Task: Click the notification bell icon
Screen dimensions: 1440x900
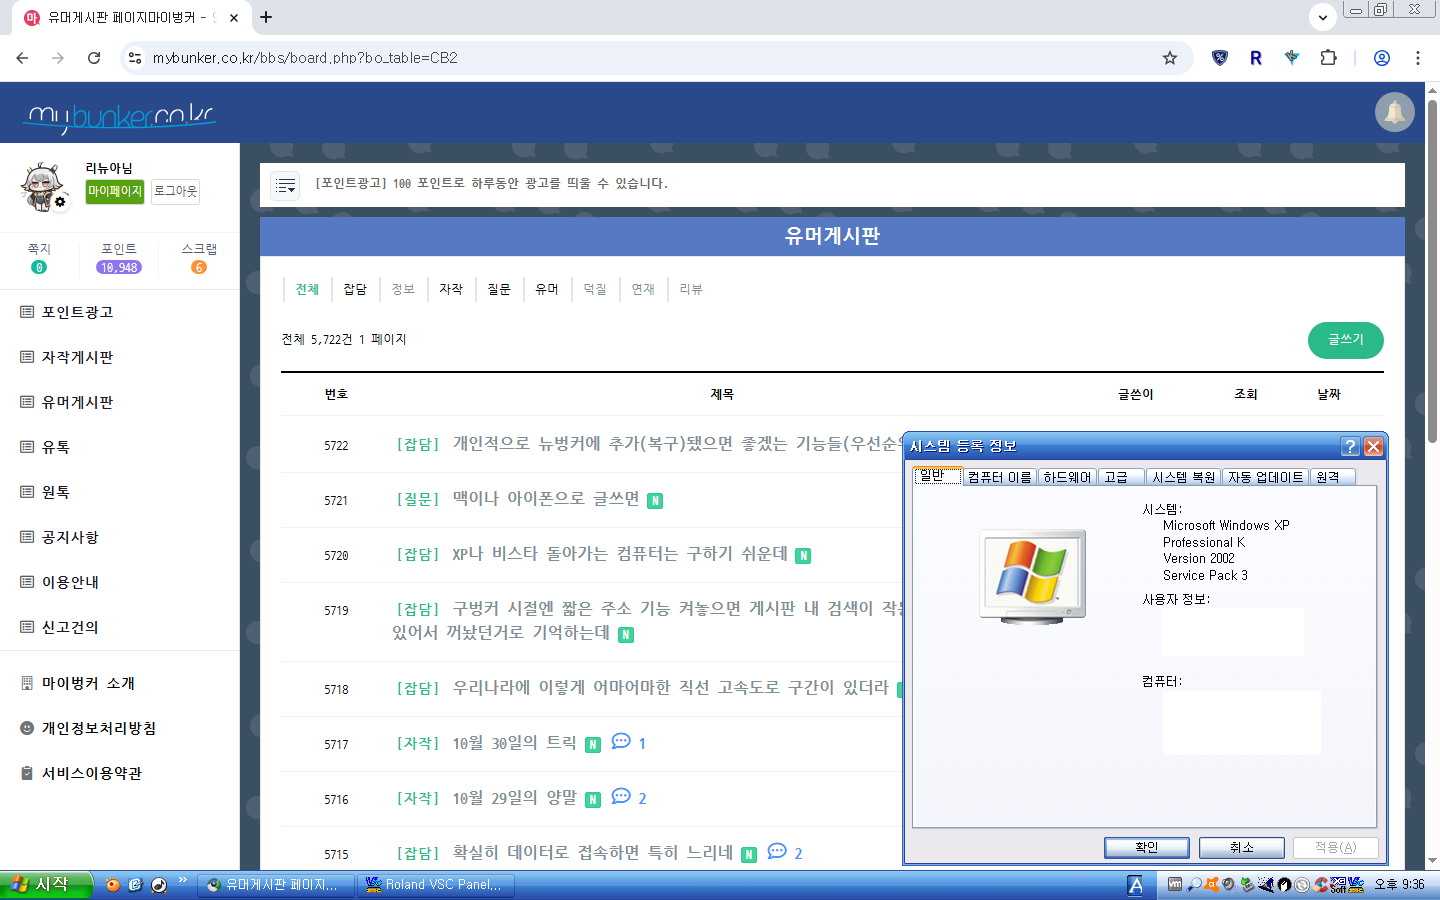Action: click(x=1394, y=112)
